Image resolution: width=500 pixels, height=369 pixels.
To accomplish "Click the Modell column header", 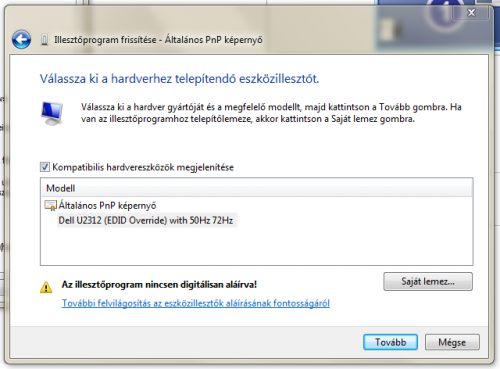I will (257, 188).
